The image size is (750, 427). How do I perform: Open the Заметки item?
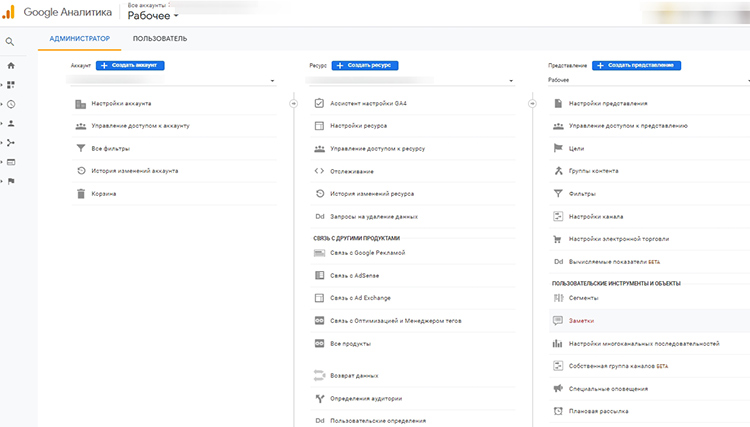(x=583, y=321)
